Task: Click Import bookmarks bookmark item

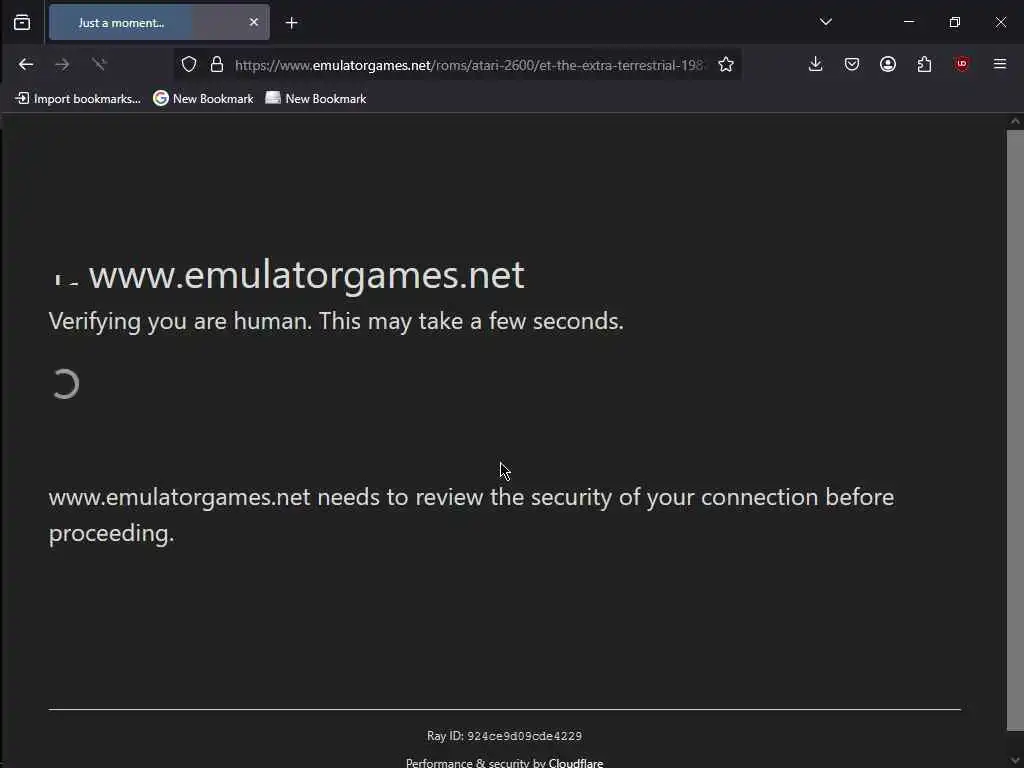Action: tap(77, 99)
